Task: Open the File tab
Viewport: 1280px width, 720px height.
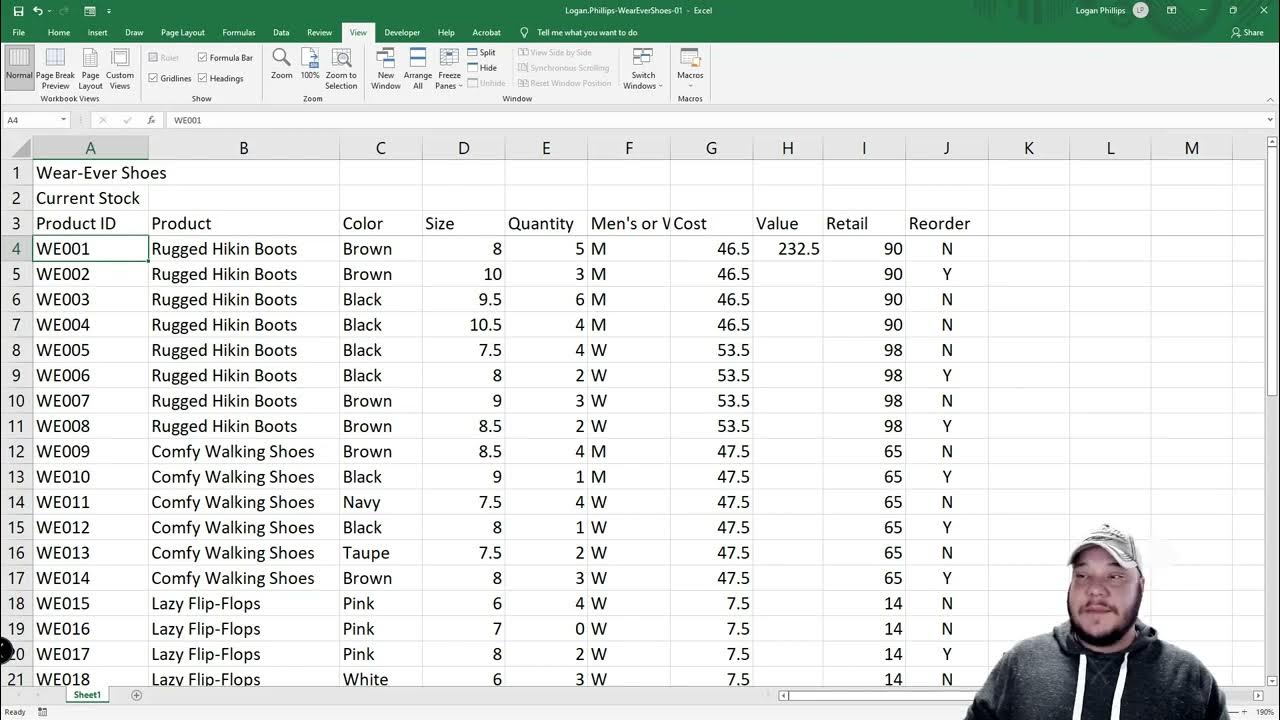Action: [18, 32]
